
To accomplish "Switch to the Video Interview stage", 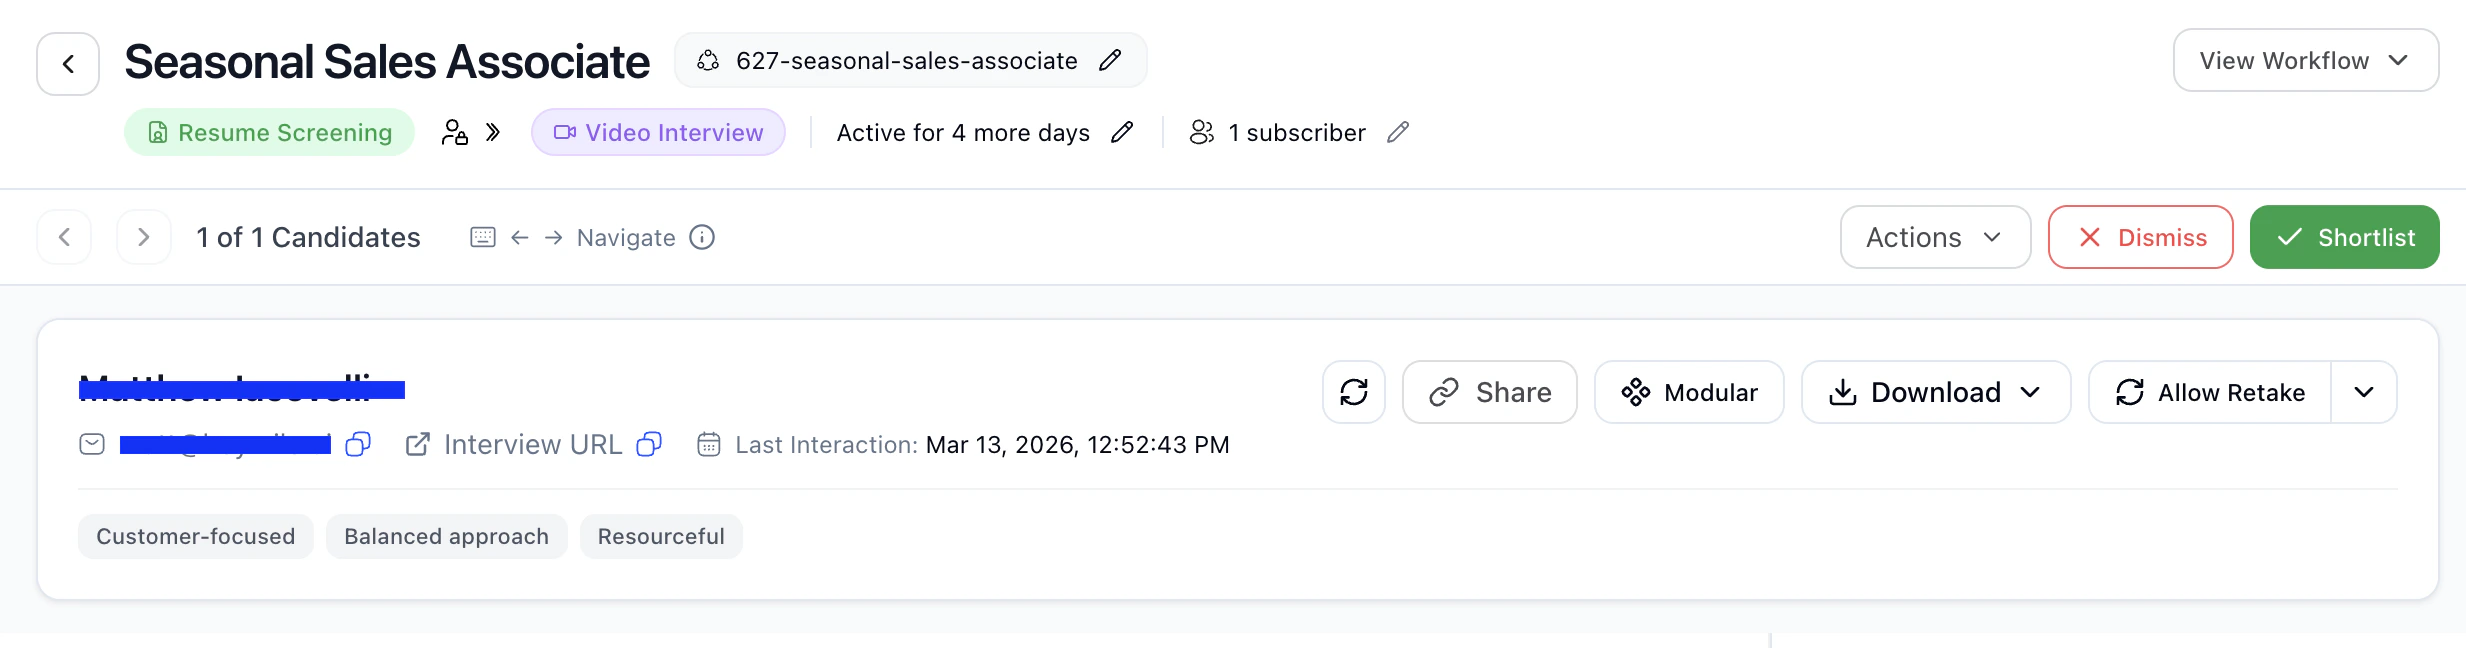I will 658,132.
